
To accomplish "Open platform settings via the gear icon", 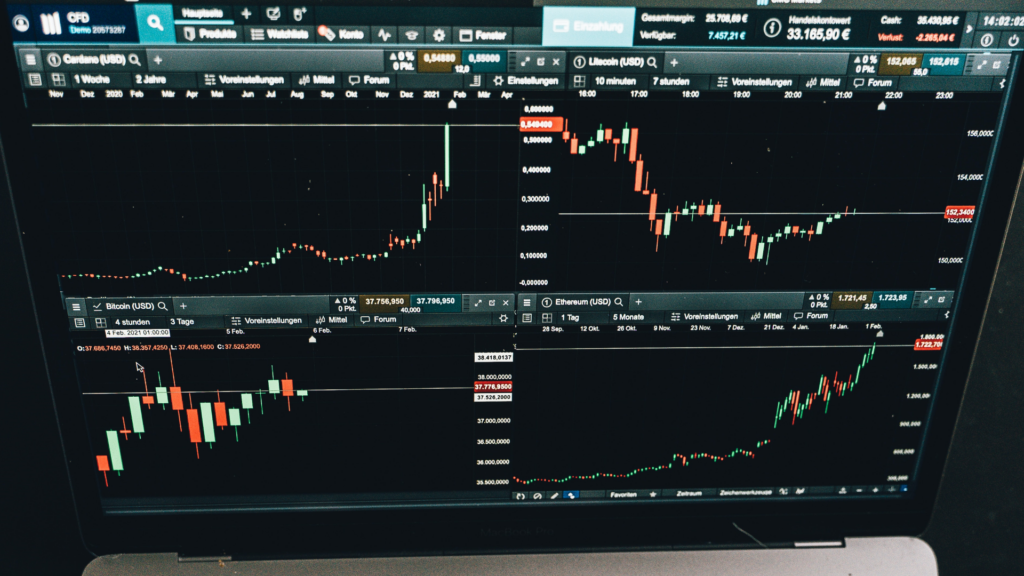I will 440,33.
